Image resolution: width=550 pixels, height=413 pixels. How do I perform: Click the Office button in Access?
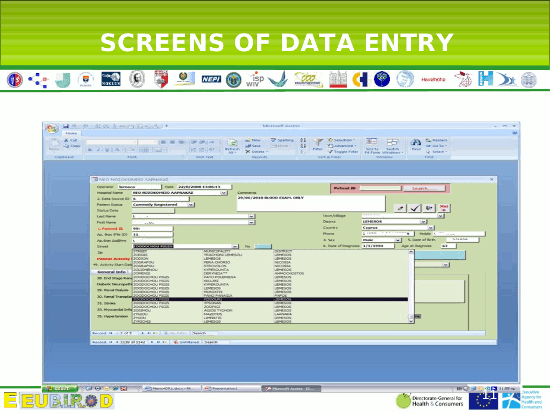51,128
